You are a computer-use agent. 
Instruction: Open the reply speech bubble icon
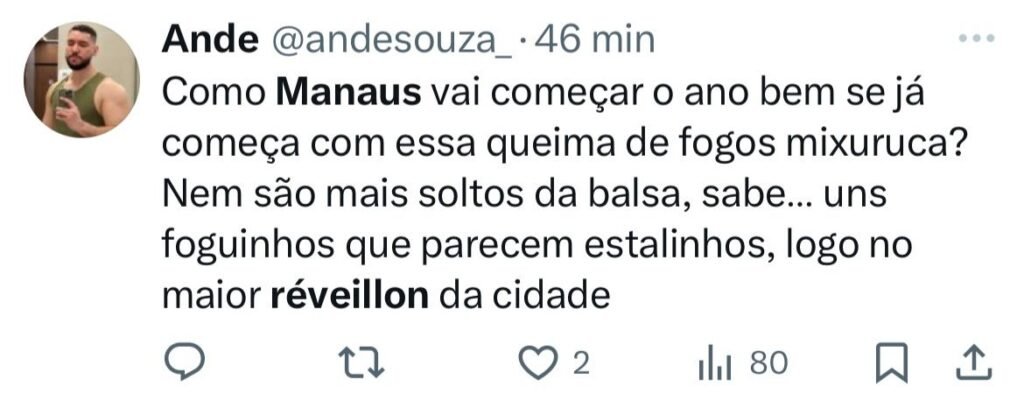(x=184, y=363)
